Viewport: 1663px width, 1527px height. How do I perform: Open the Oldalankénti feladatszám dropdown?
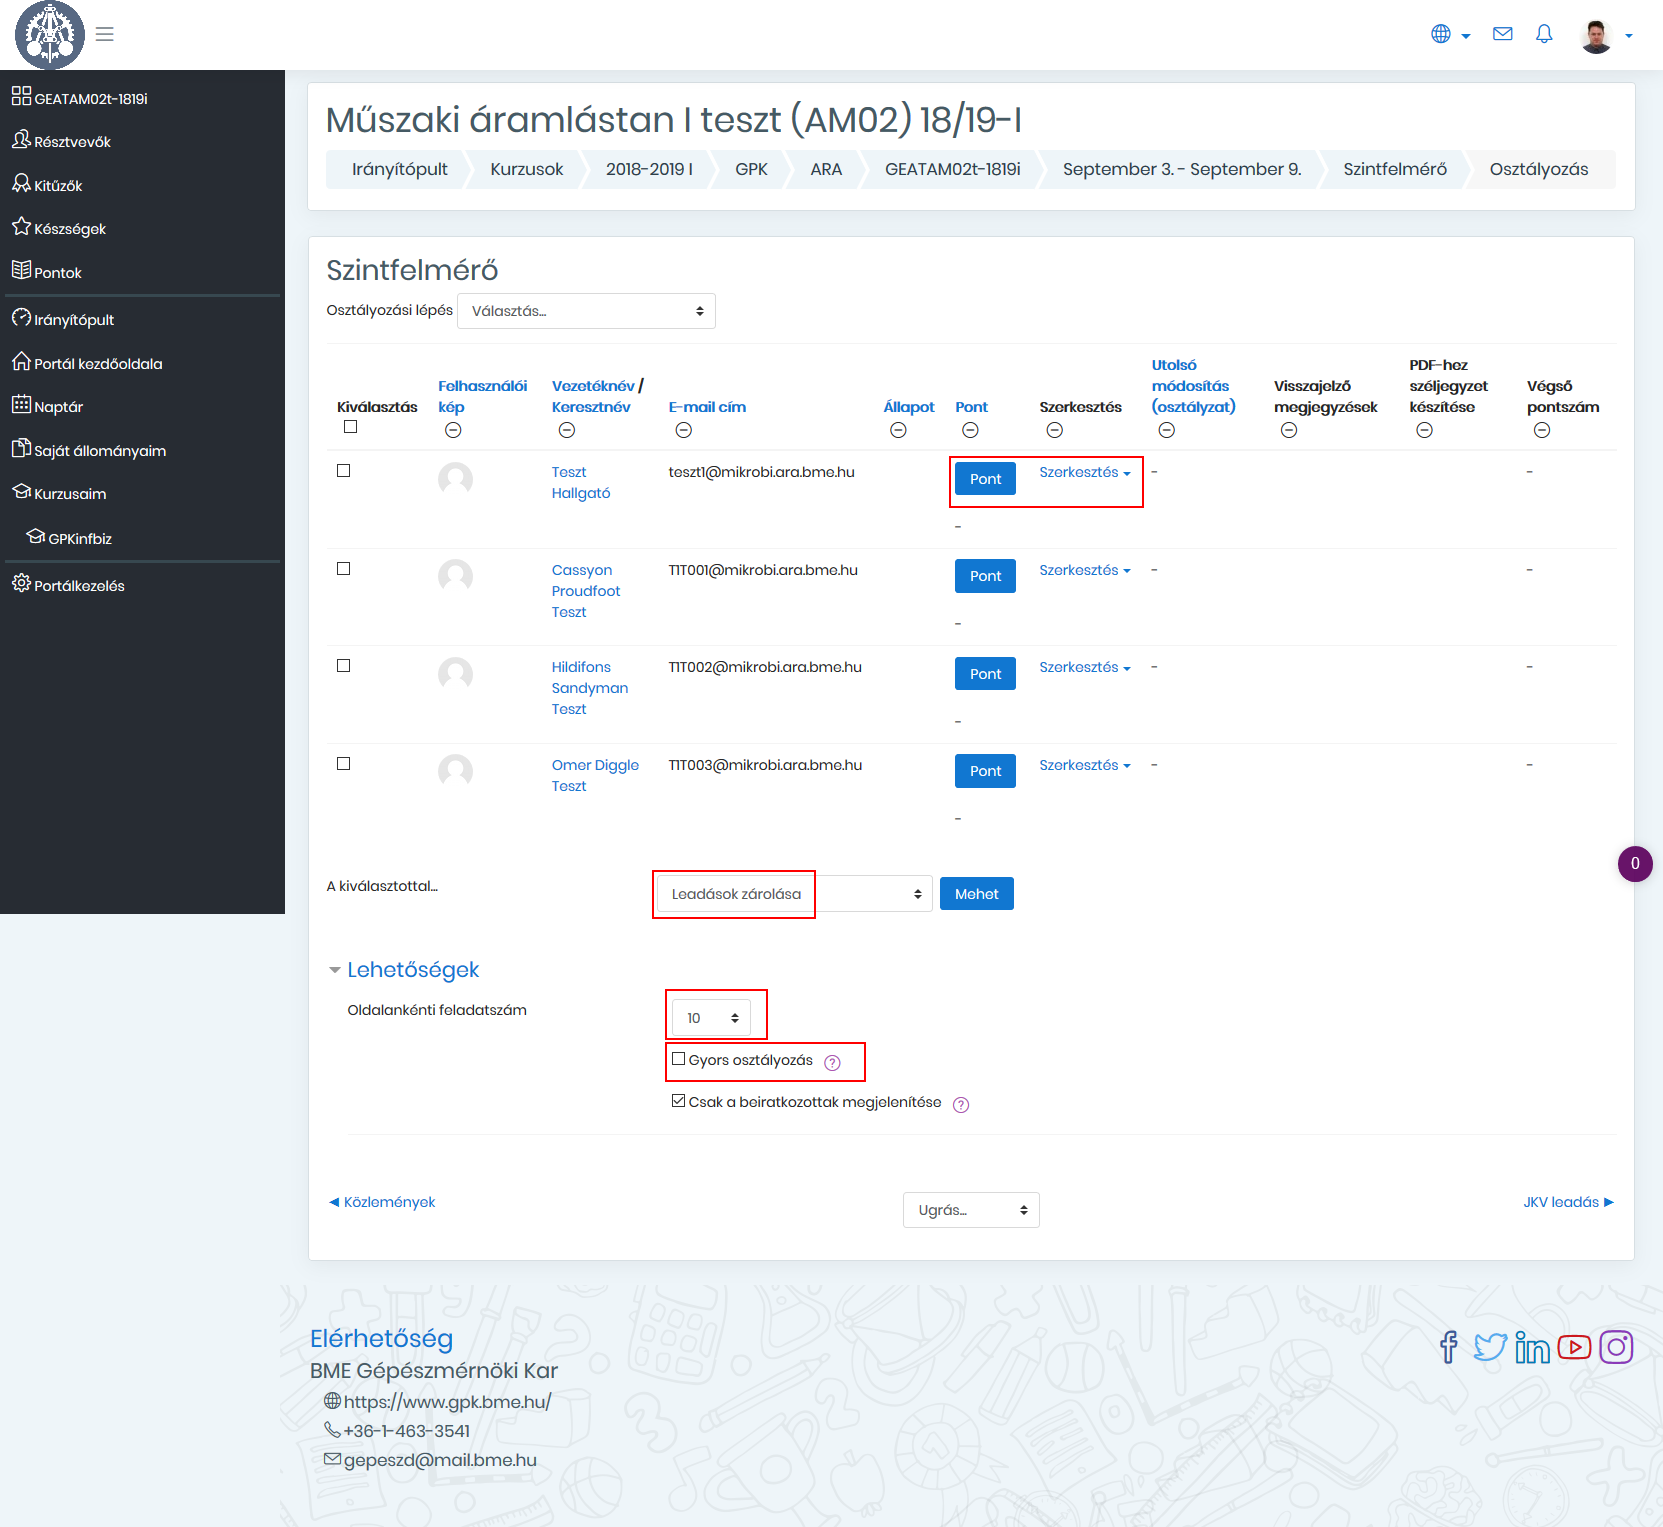click(711, 1018)
